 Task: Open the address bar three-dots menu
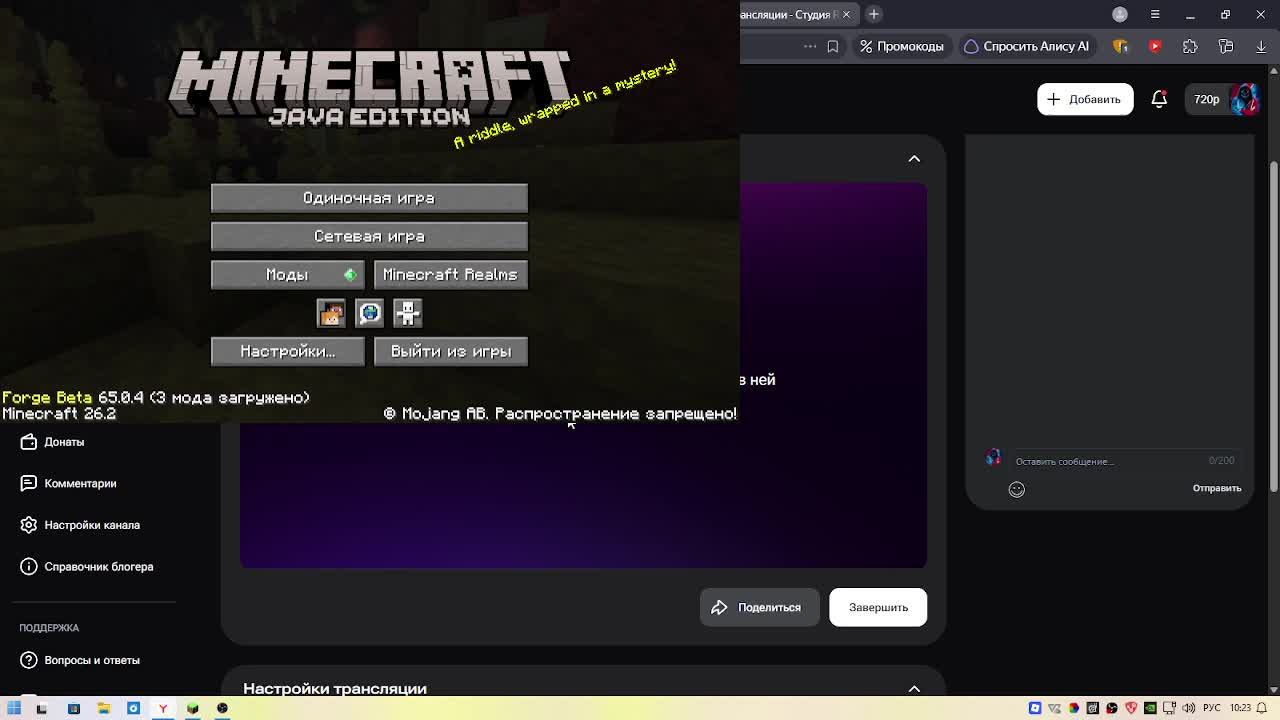tap(810, 46)
